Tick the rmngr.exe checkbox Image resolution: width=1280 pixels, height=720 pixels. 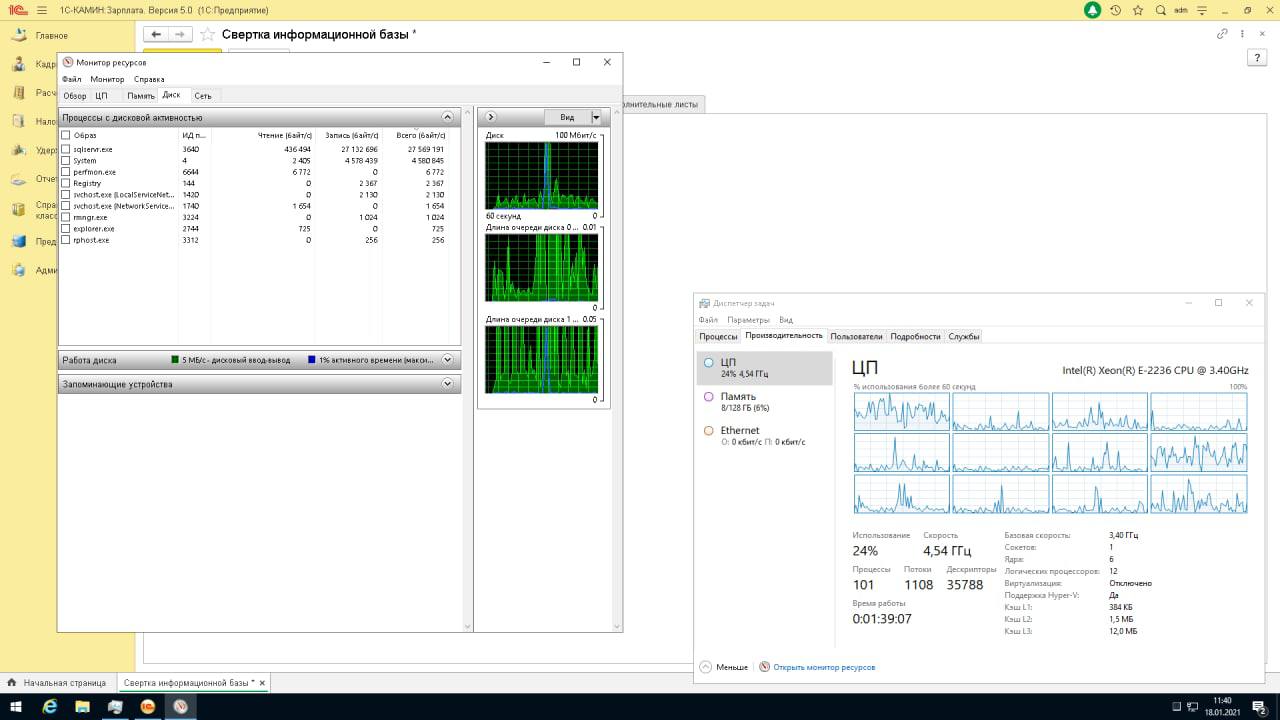click(66, 217)
